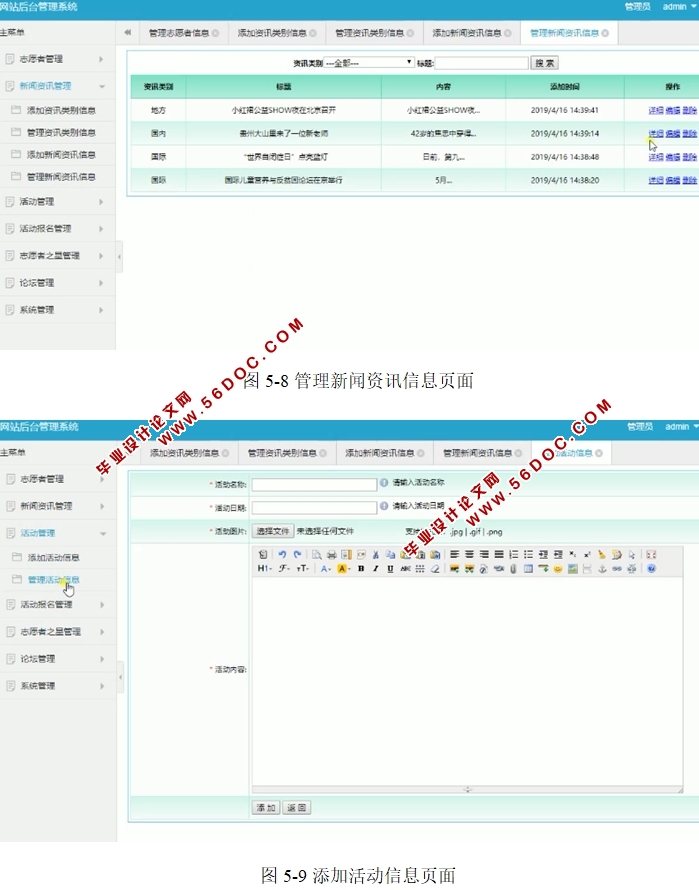Insert a numbered list in the editor
The image size is (699, 890).
[x=513, y=555]
